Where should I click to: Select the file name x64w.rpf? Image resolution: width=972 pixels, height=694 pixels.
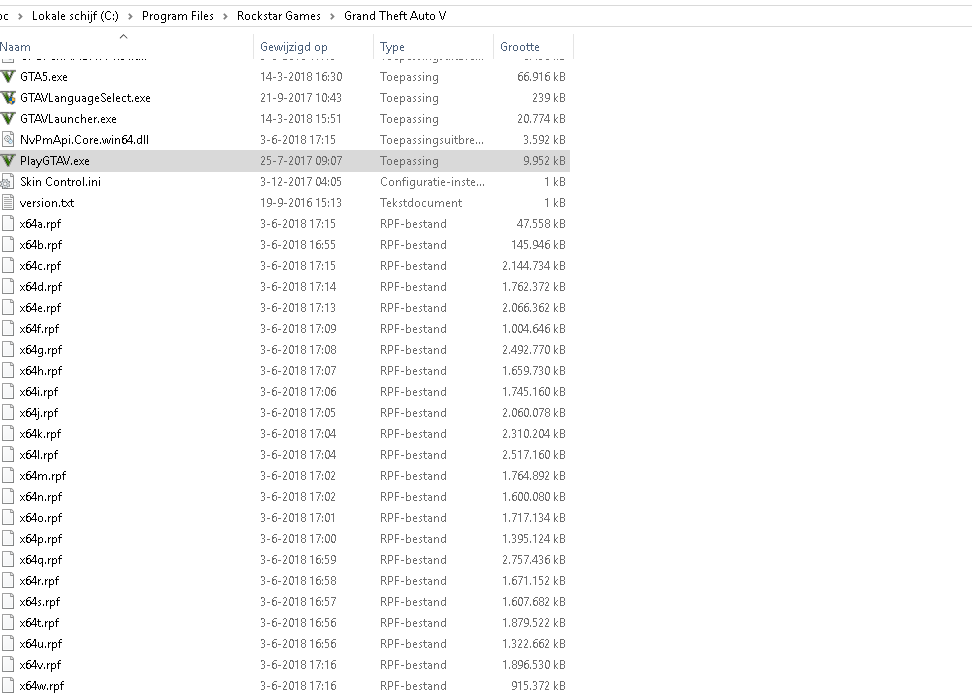[x=42, y=686]
